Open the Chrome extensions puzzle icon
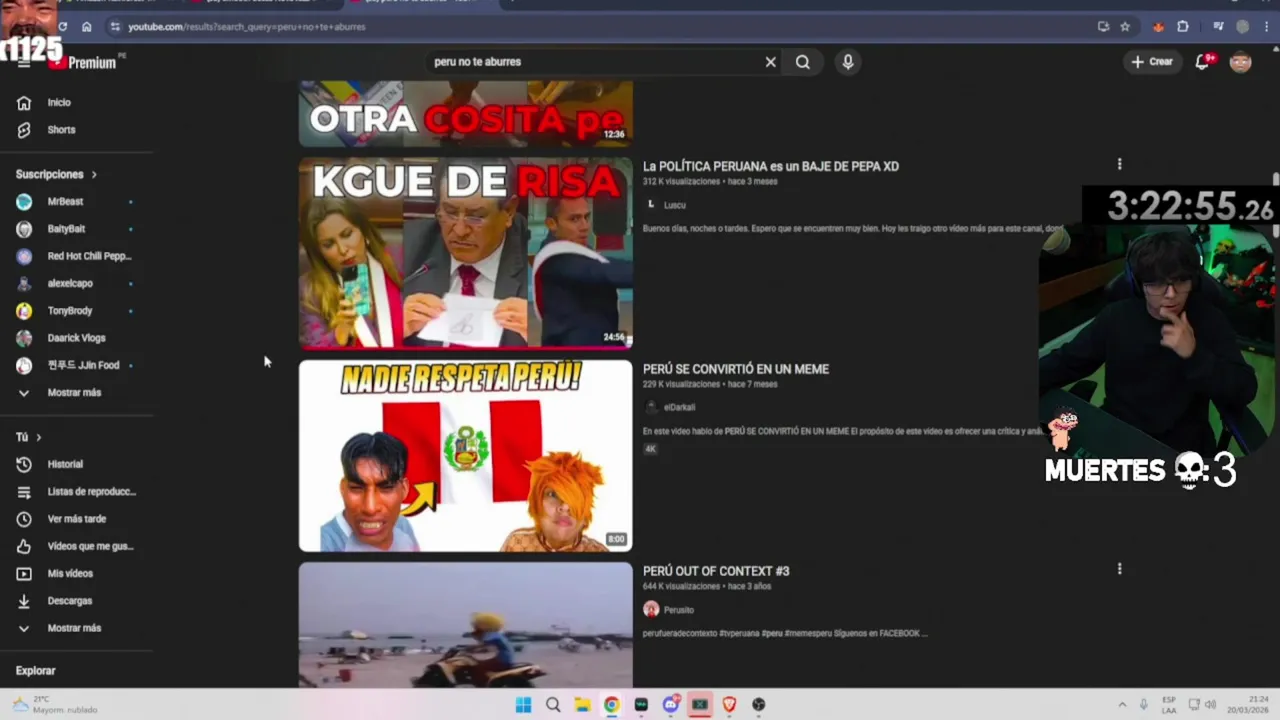Image resolution: width=1280 pixels, height=720 pixels. point(1184,27)
